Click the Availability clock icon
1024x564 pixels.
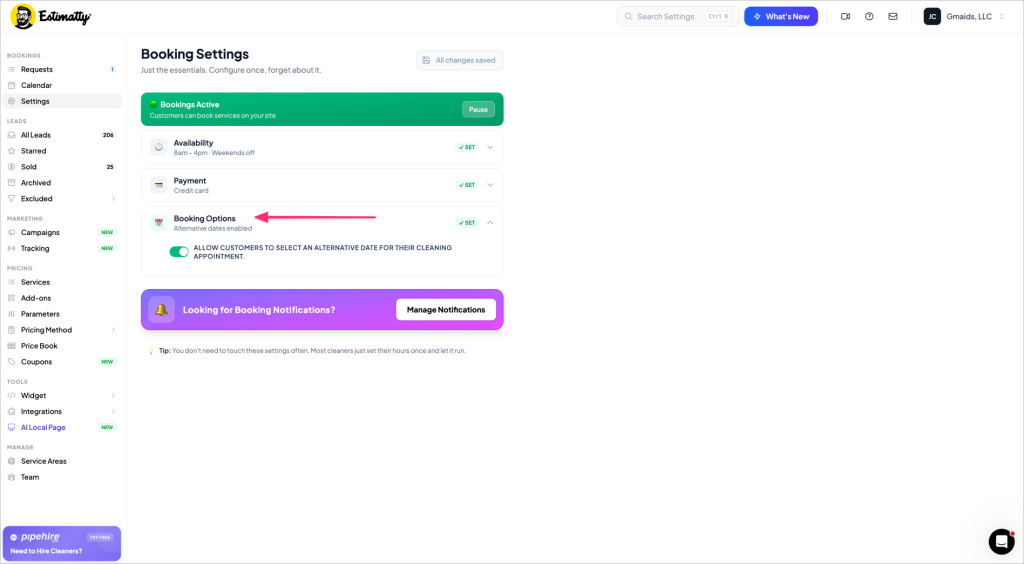(x=159, y=147)
